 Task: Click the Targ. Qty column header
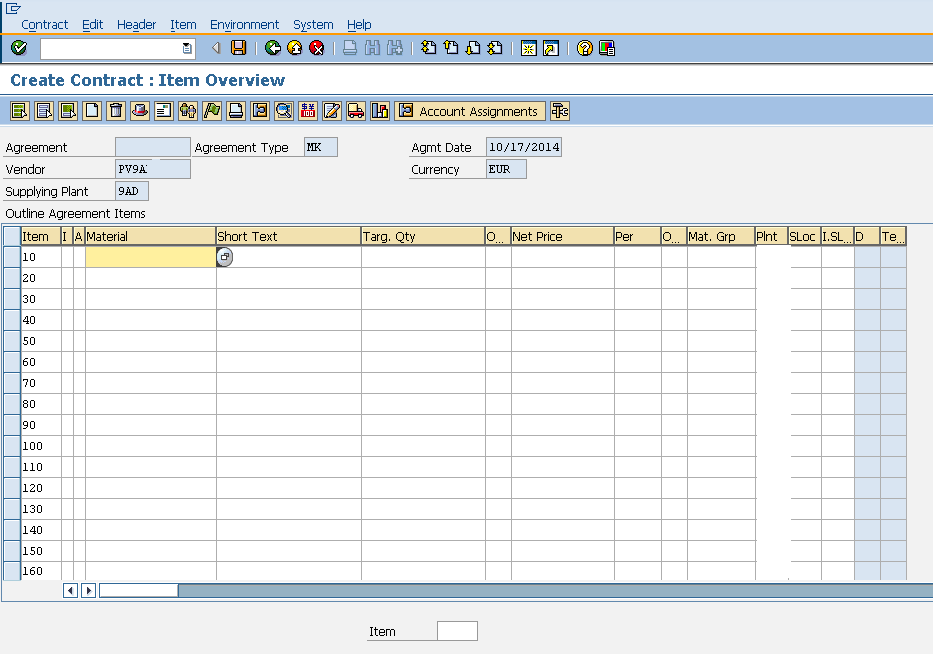tap(423, 236)
